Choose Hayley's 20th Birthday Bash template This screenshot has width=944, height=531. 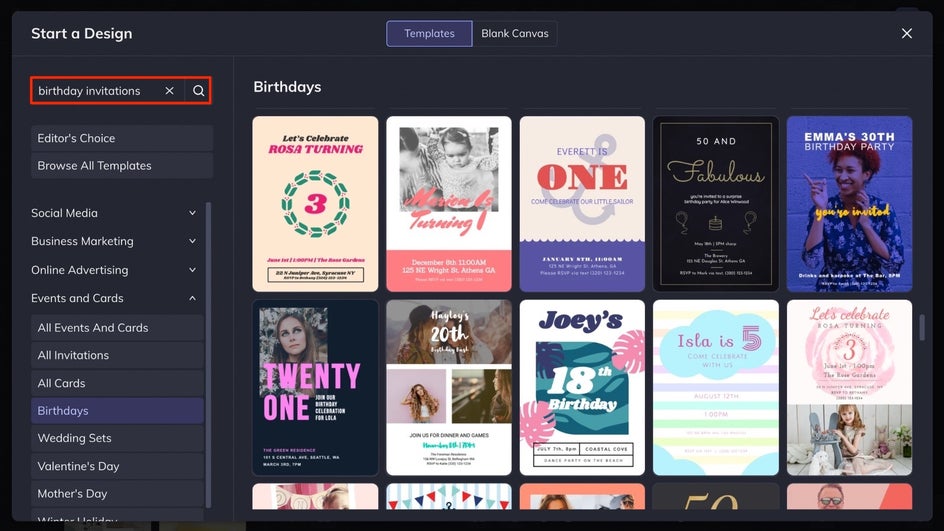click(449, 388)
